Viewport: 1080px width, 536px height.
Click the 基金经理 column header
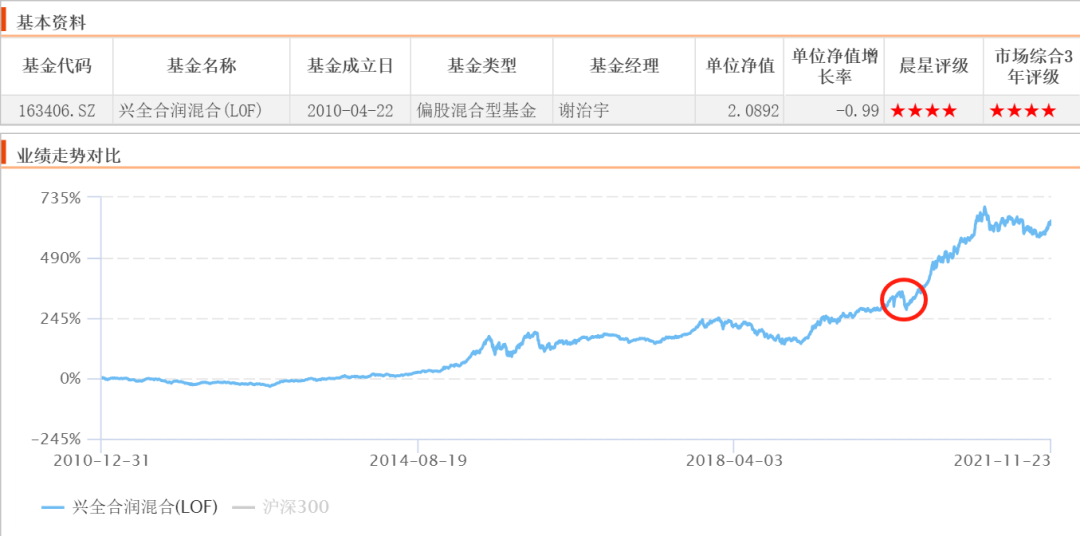tap(624, 66)
